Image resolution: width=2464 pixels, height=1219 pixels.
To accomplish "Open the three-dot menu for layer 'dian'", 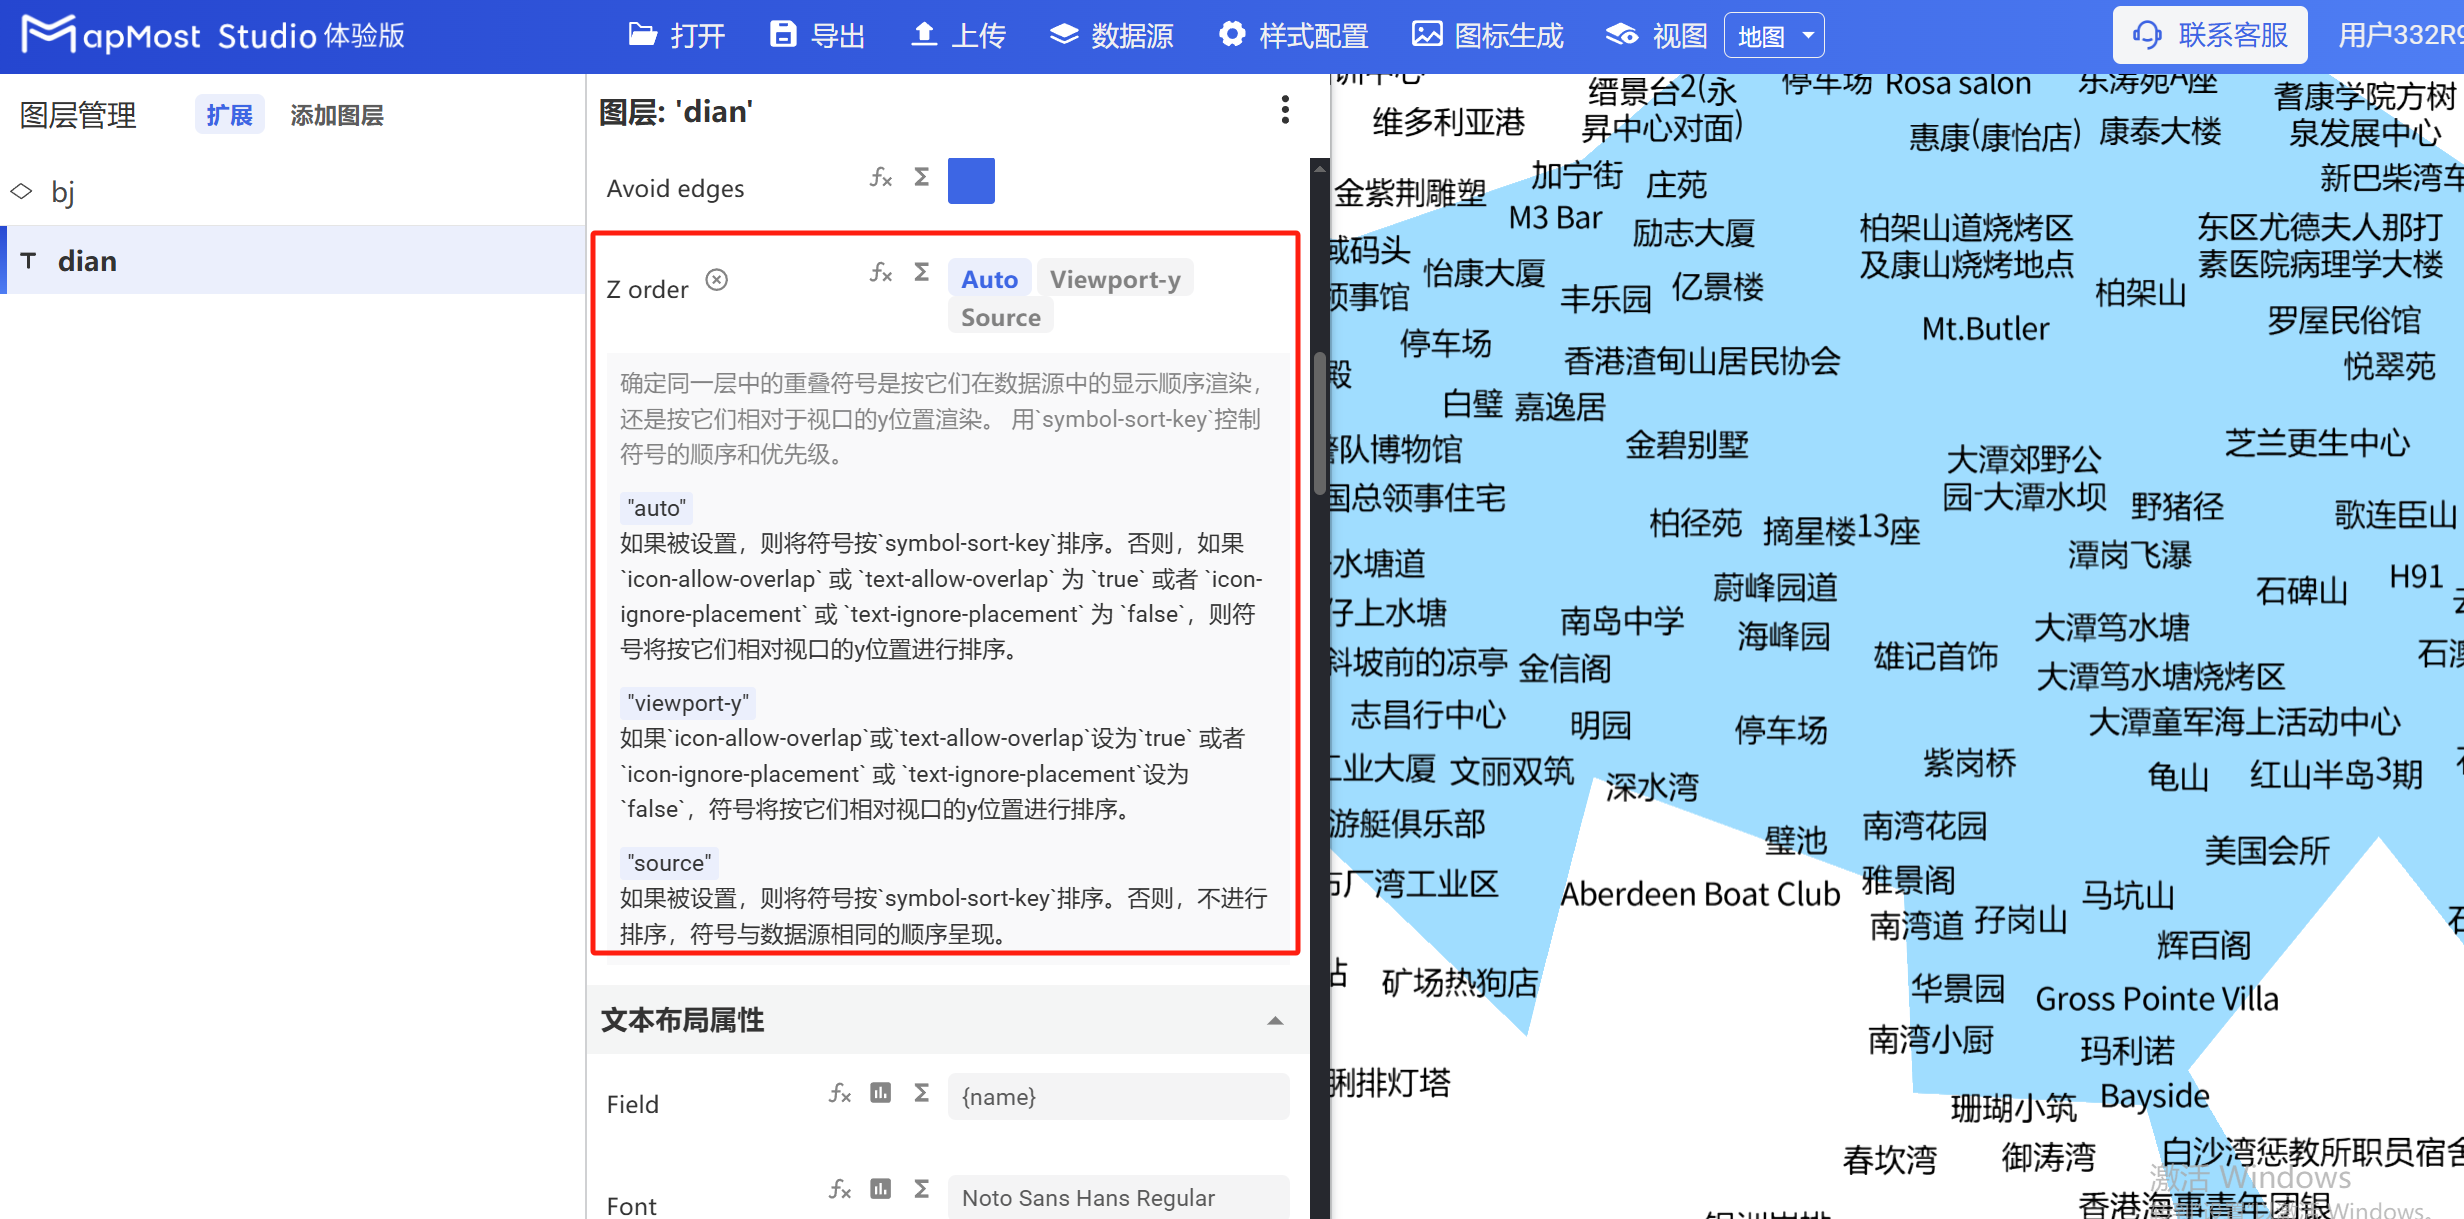I will point(1285,110).
